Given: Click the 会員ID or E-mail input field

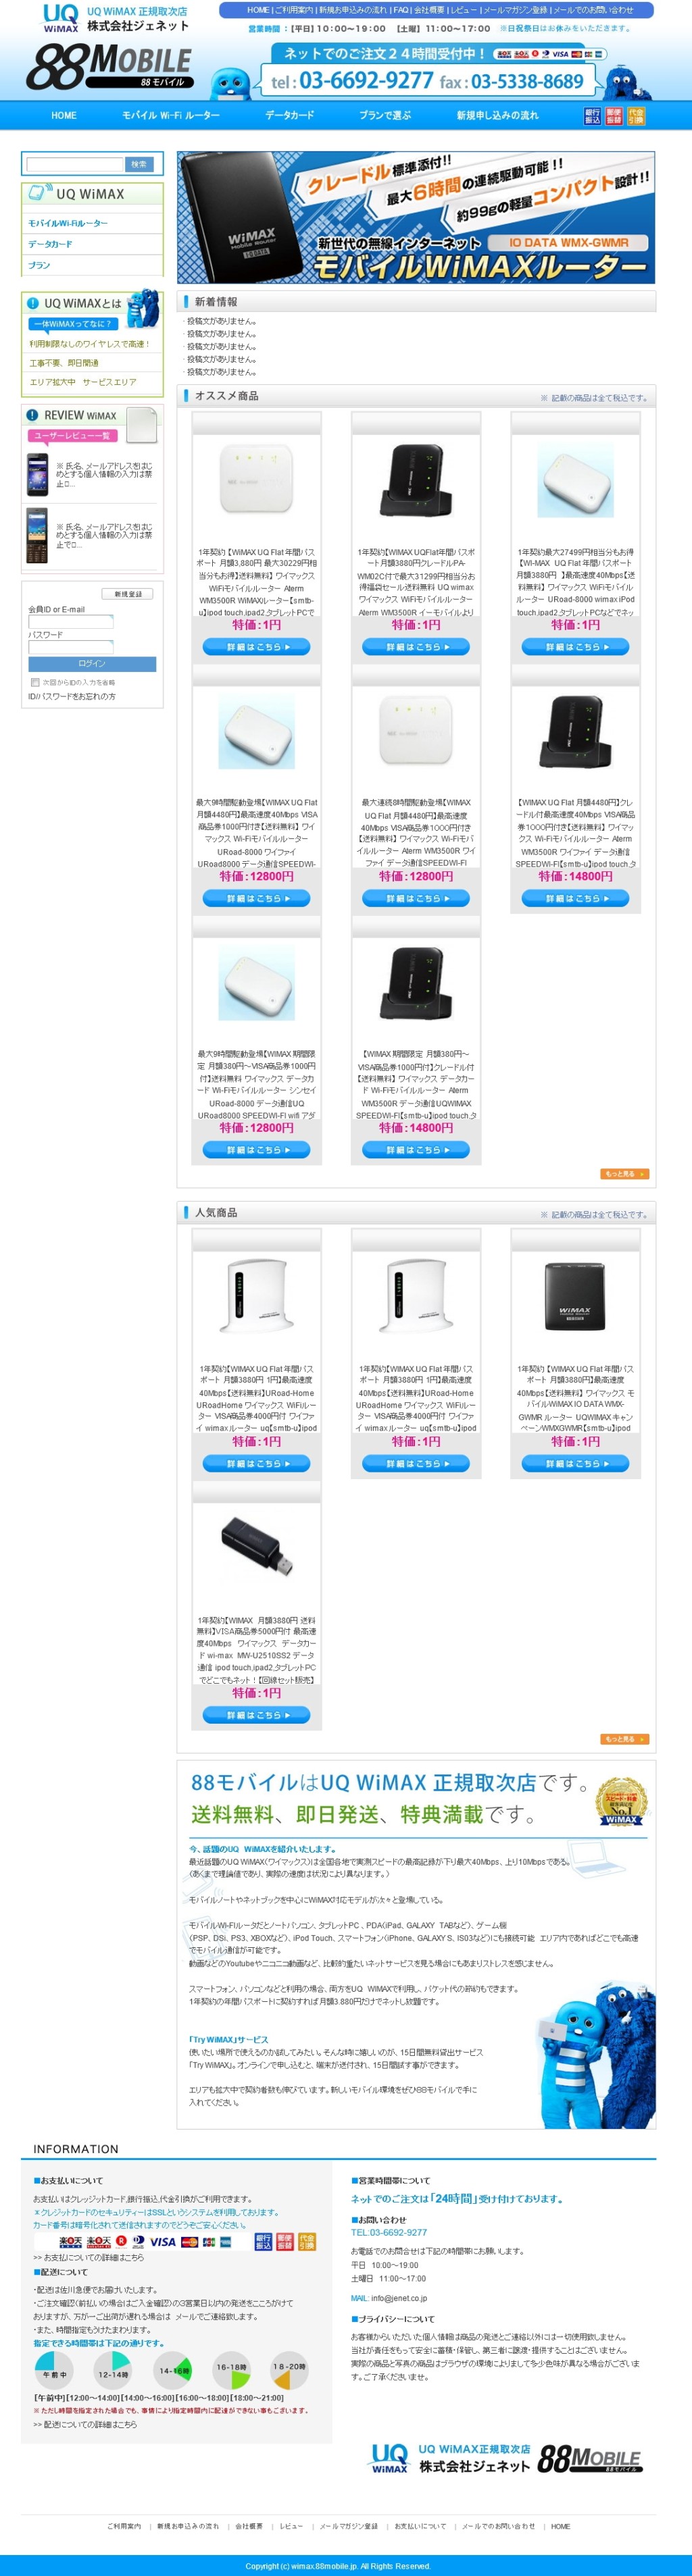Looking at the screenshot, I should coord(71,622).
